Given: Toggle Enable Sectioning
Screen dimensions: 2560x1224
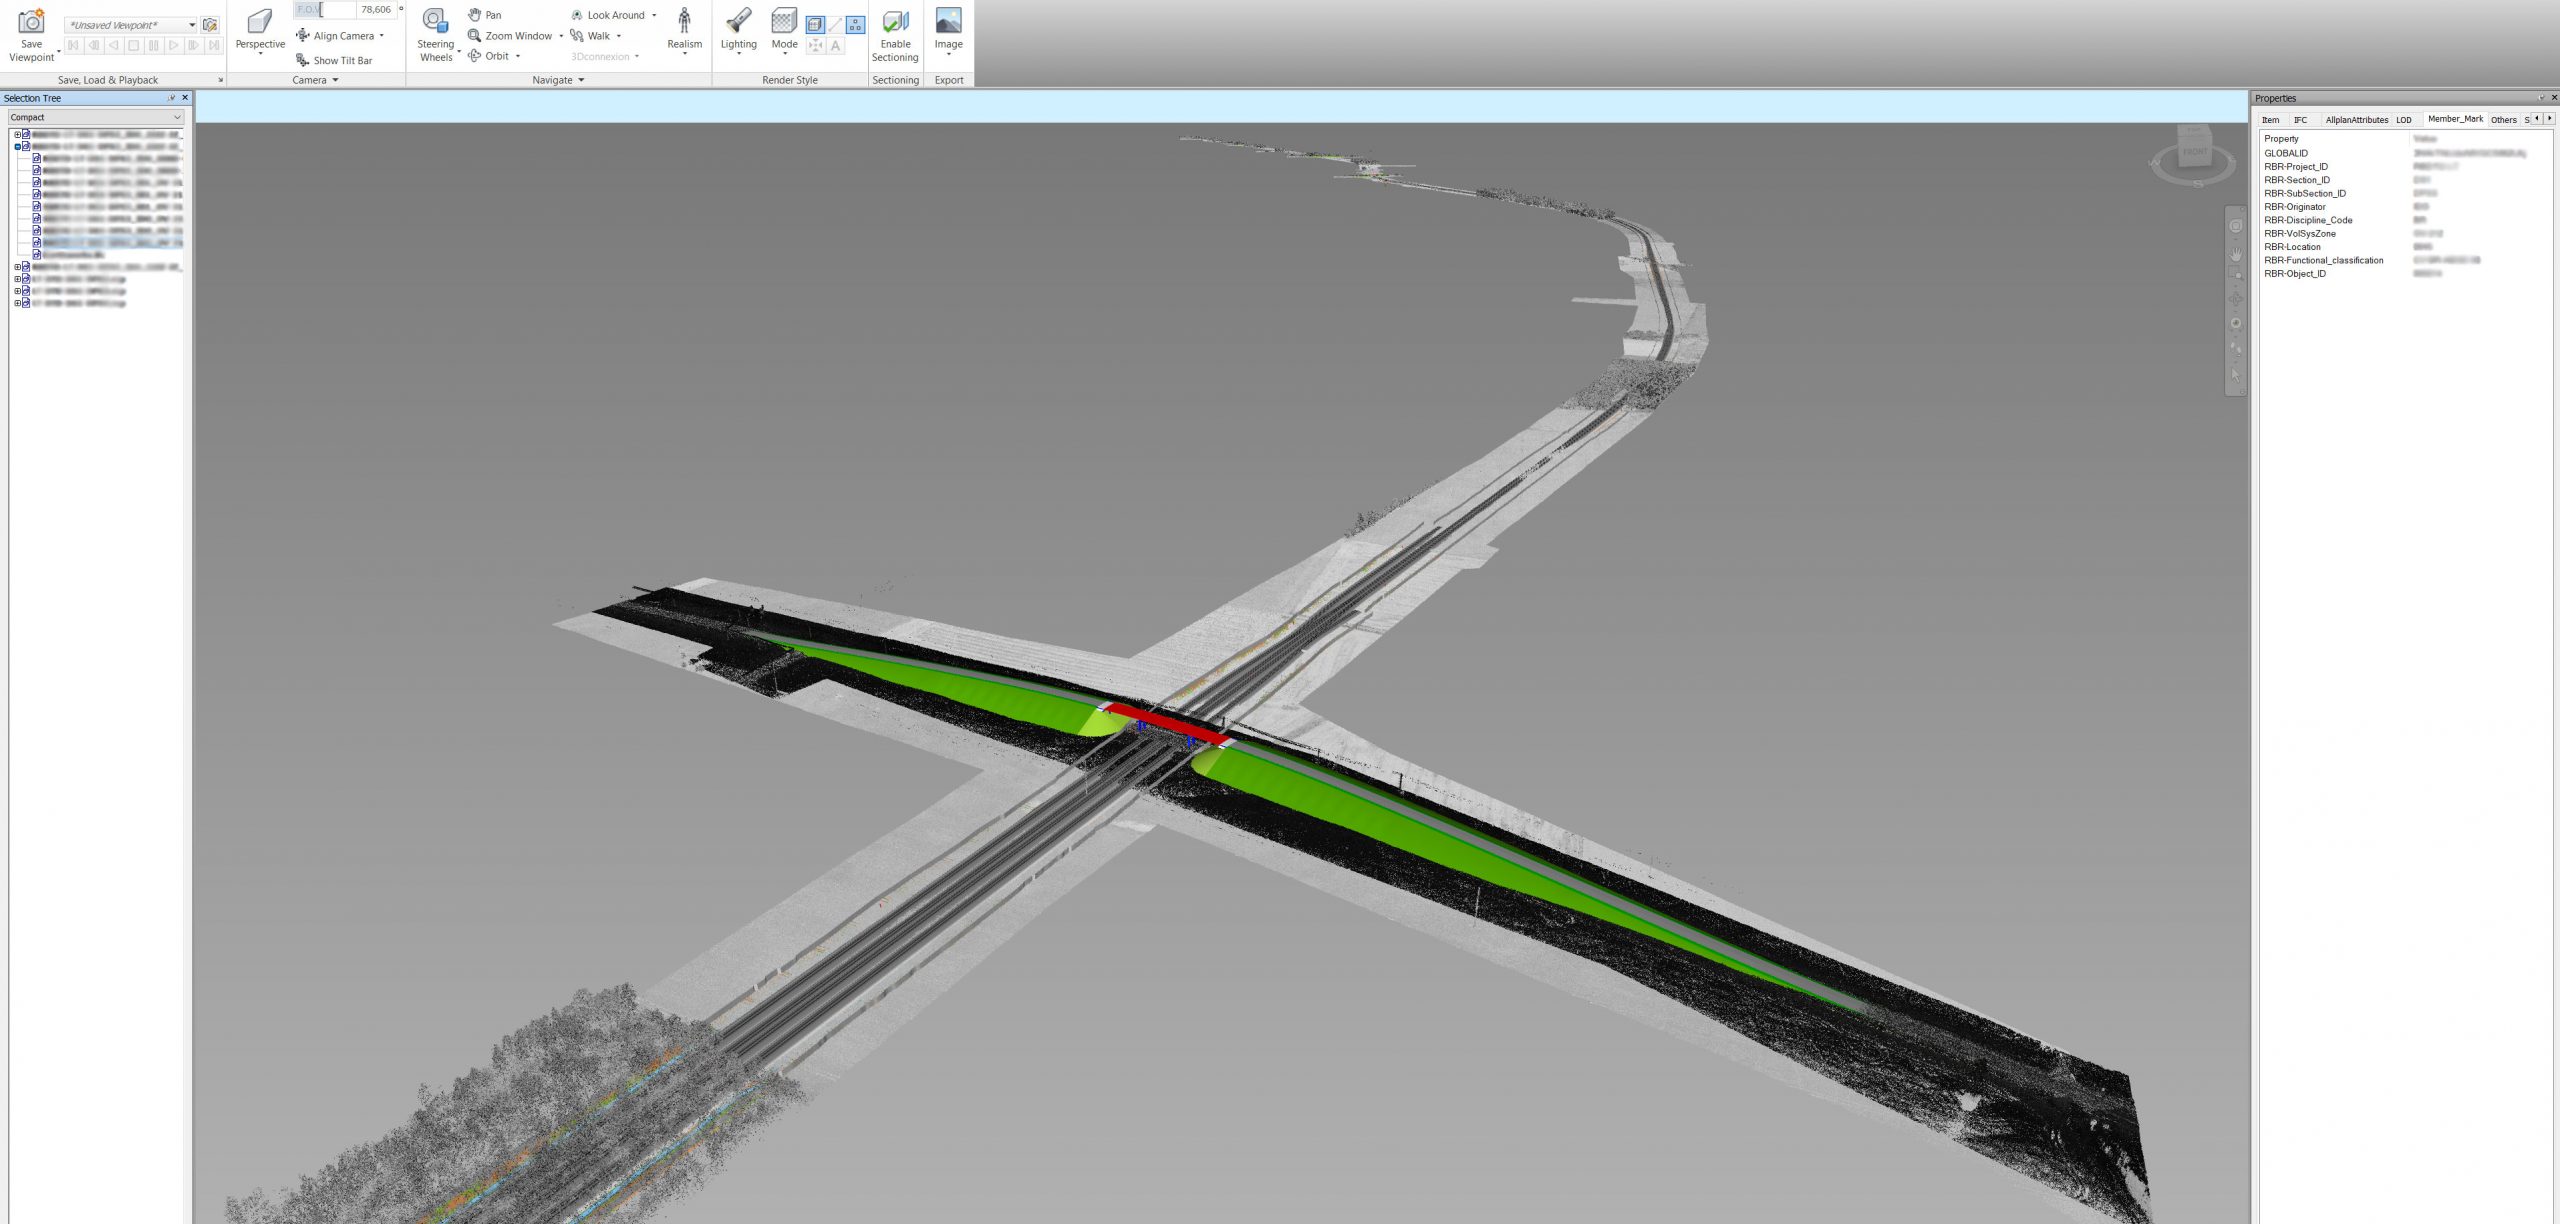Looking at the screenshot, I should coord(895,22).
